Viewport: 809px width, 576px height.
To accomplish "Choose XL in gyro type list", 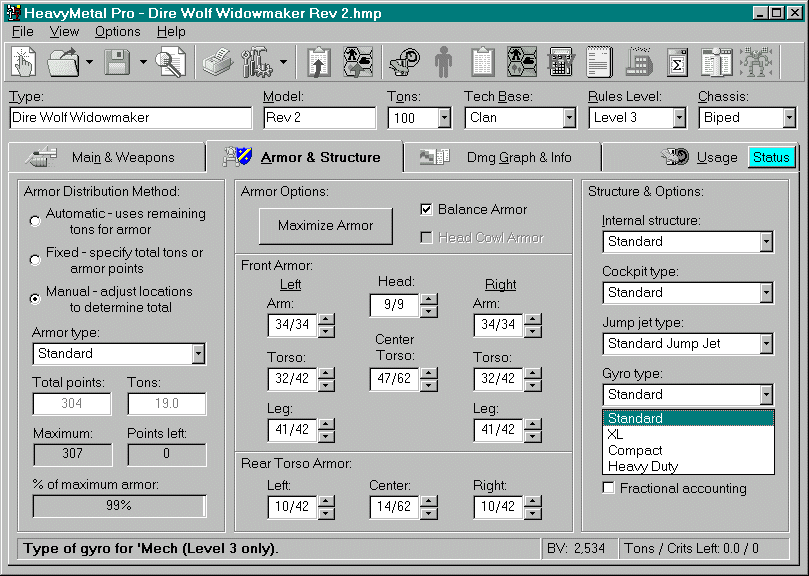I will pos(688,434).
